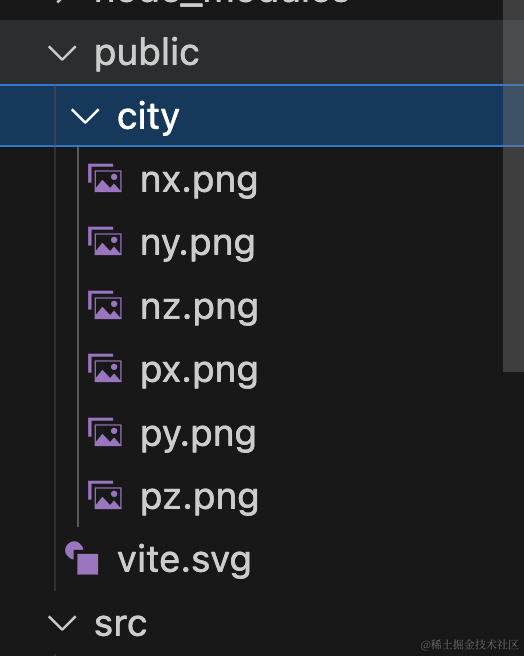Image resolution: width=524 pixels, height=656 pixels.
Task: Click the image icon beside py.png
Action: click(105, 432)
